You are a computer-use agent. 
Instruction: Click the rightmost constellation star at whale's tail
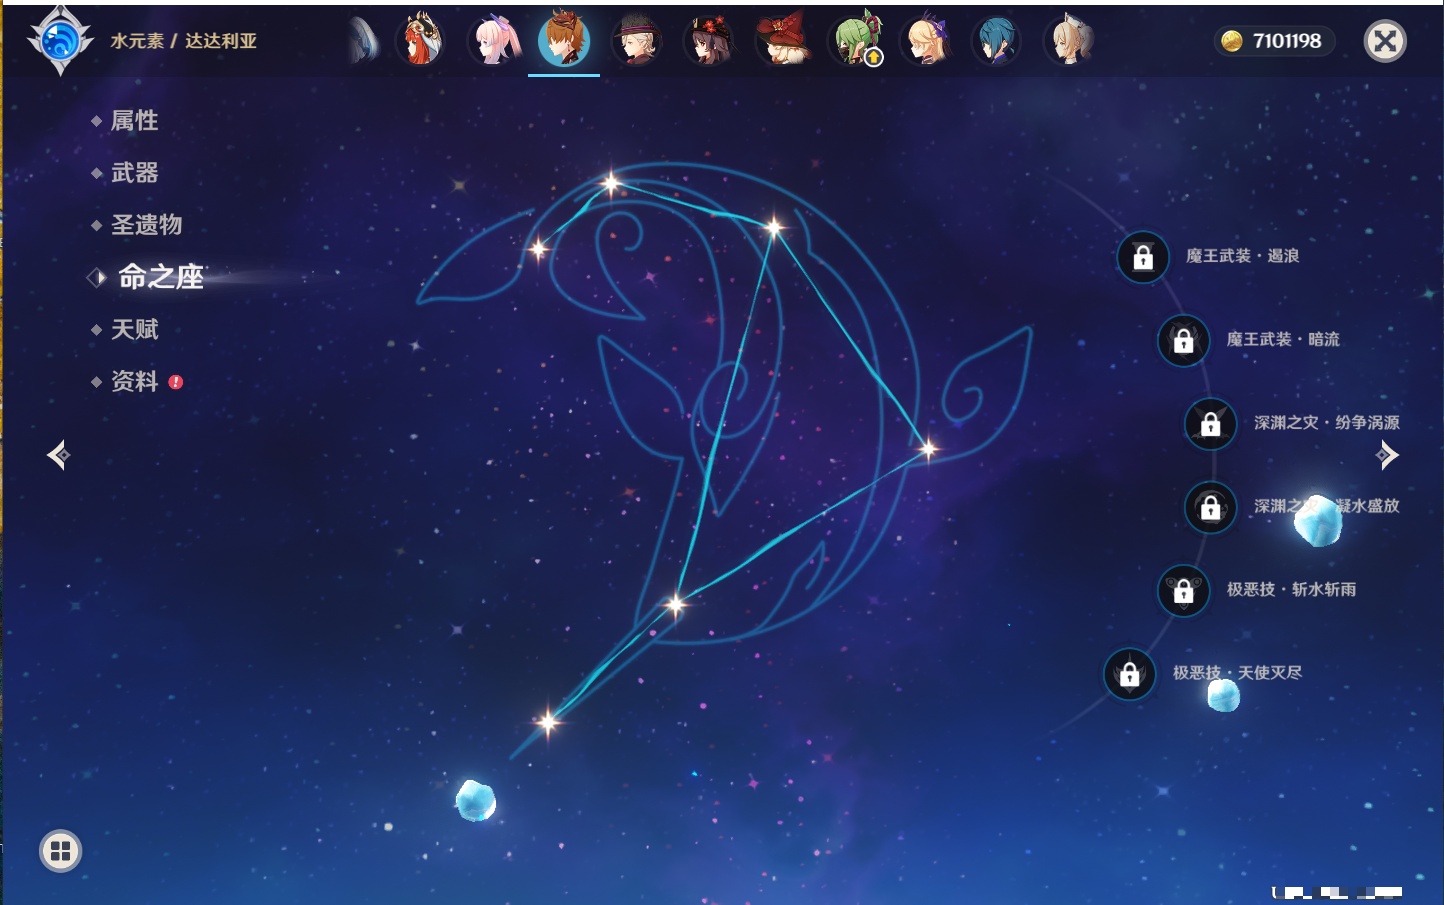tap(928, 449)
